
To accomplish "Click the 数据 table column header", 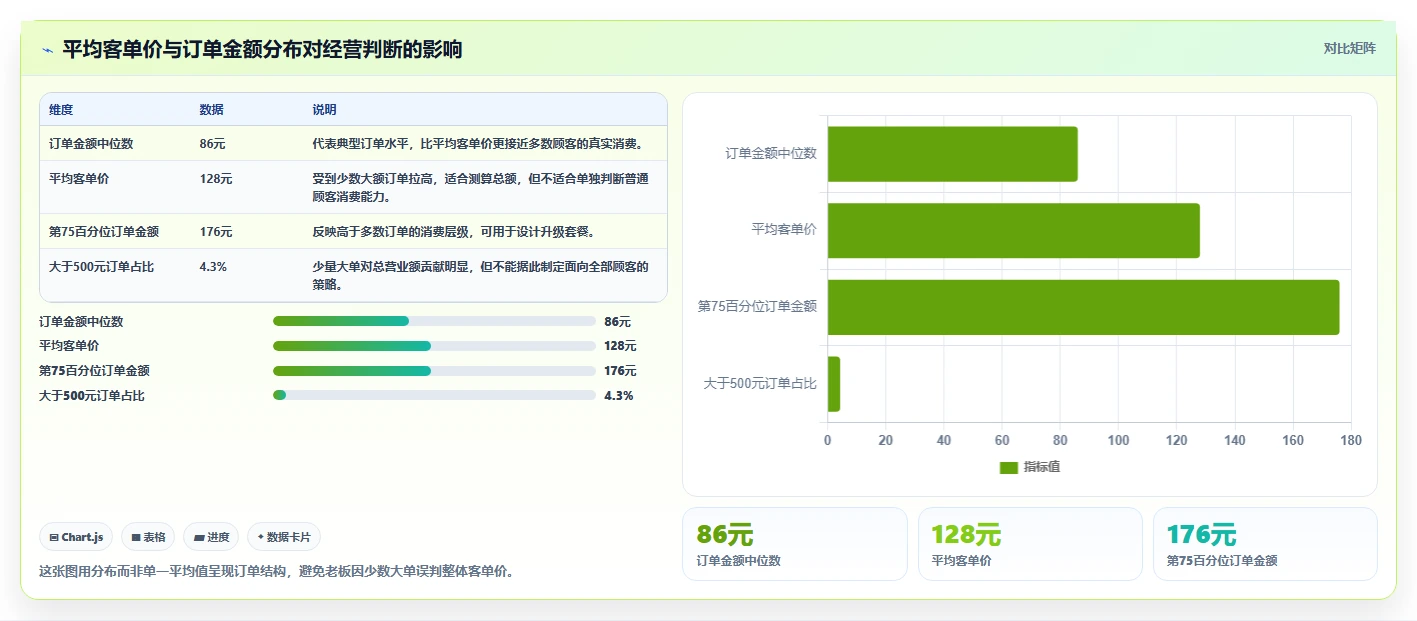I will [212, 110].
